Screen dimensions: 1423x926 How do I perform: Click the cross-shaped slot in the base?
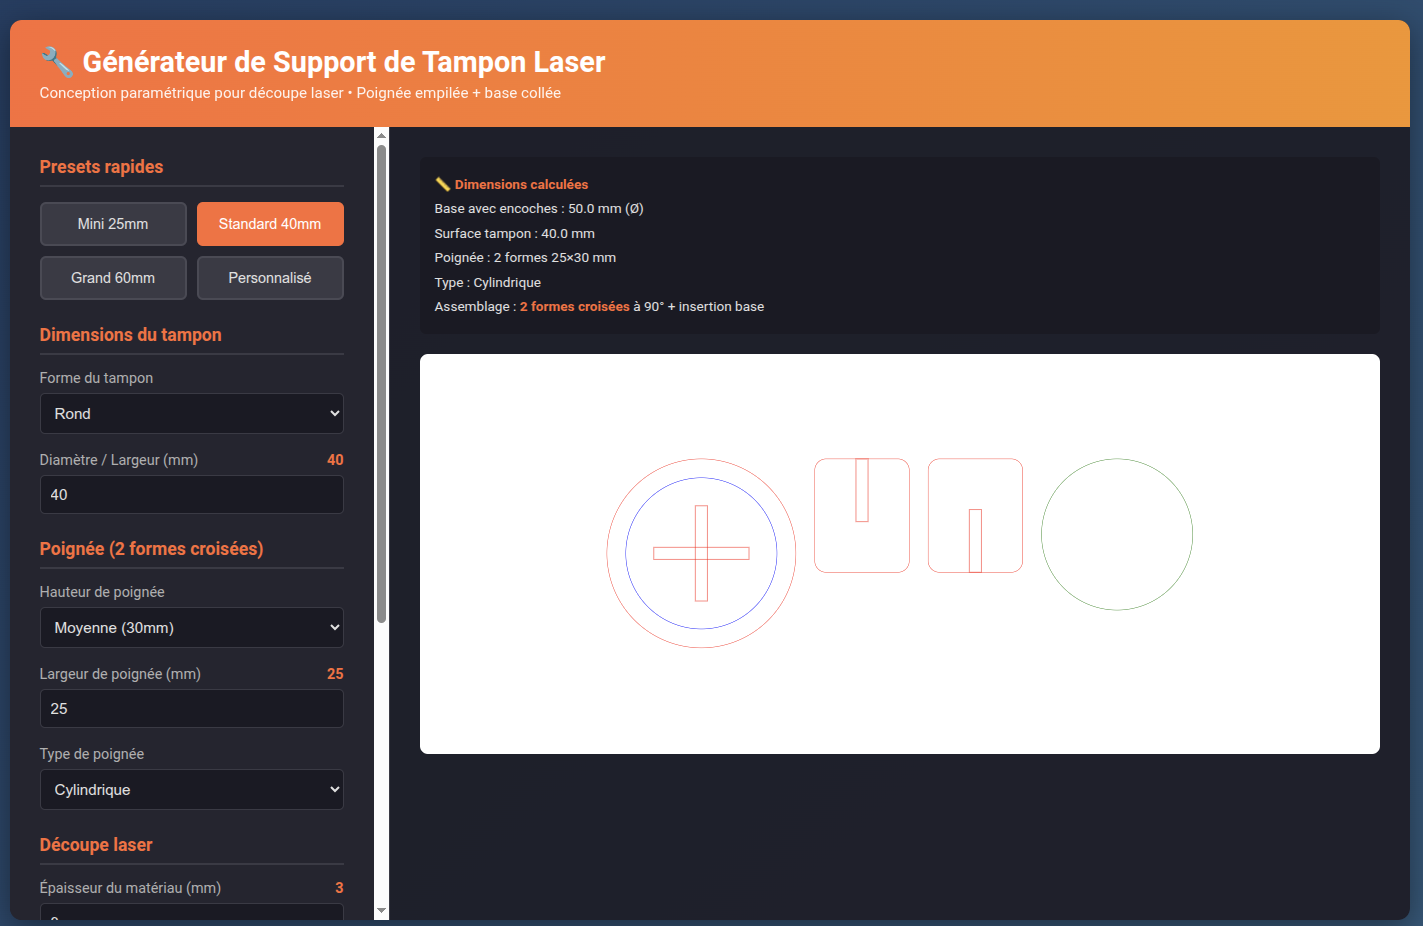tap(701, 553)
